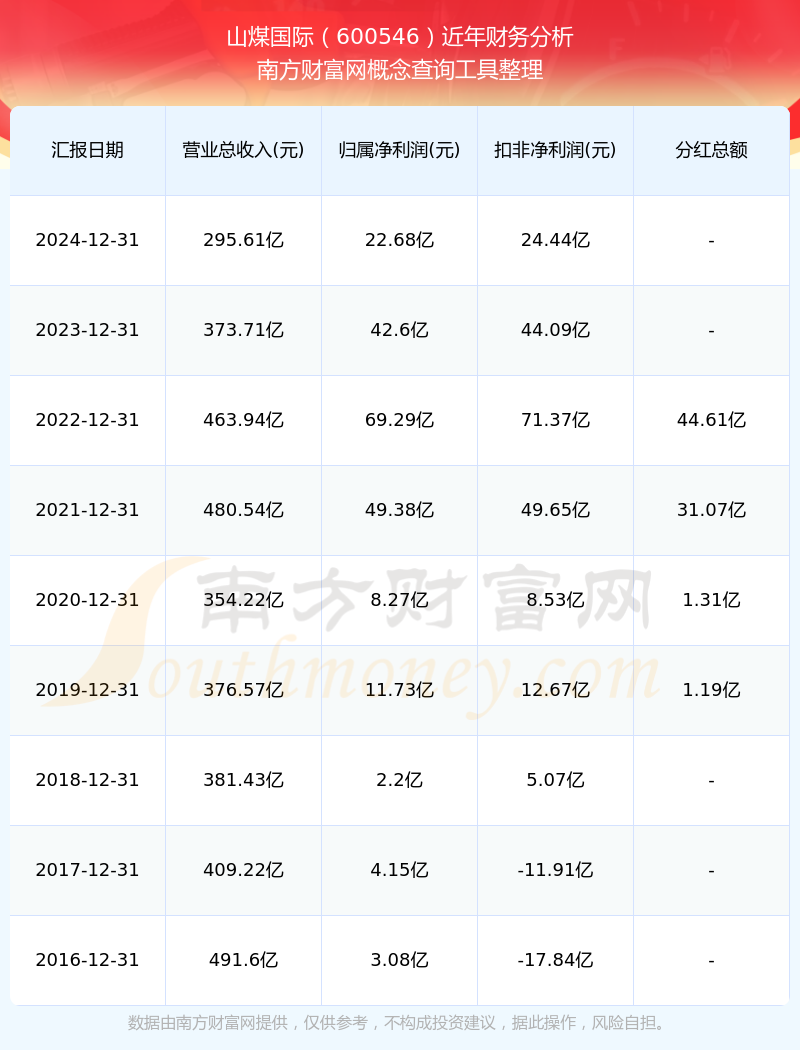Click the value 49.65亿
The image size is (800, 1050).
click(556, 510)
